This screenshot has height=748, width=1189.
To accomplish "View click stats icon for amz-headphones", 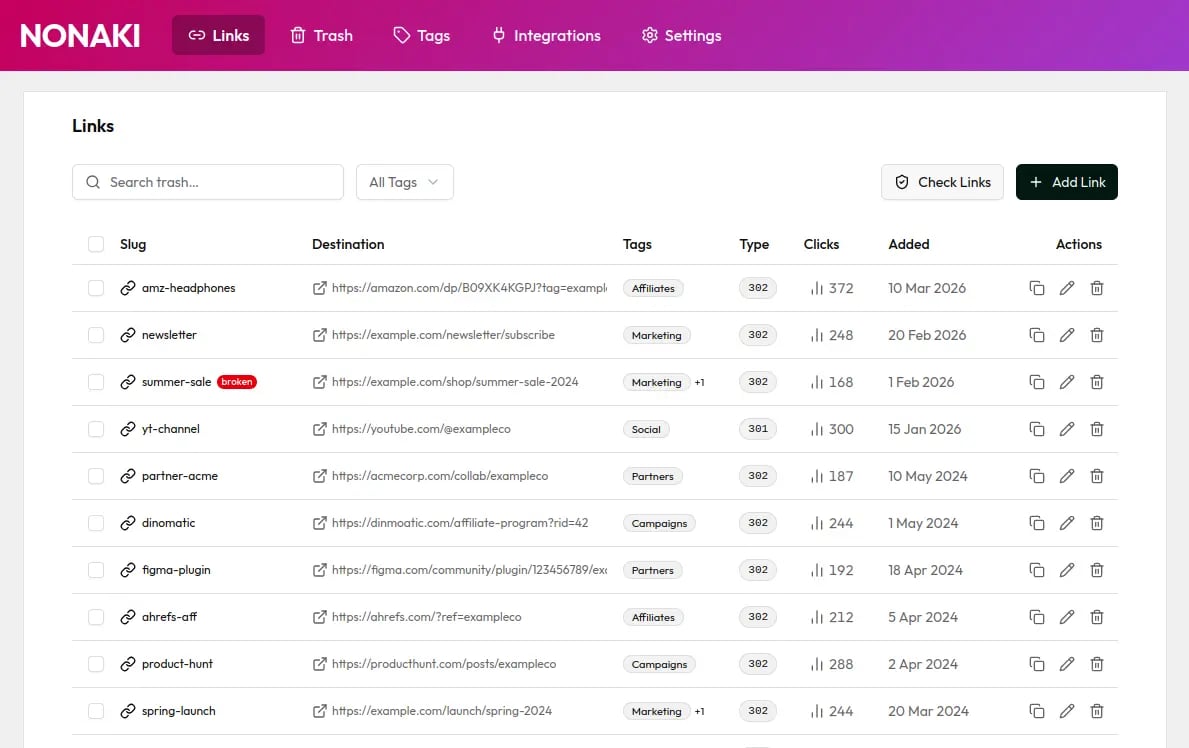I will (817, 288).
